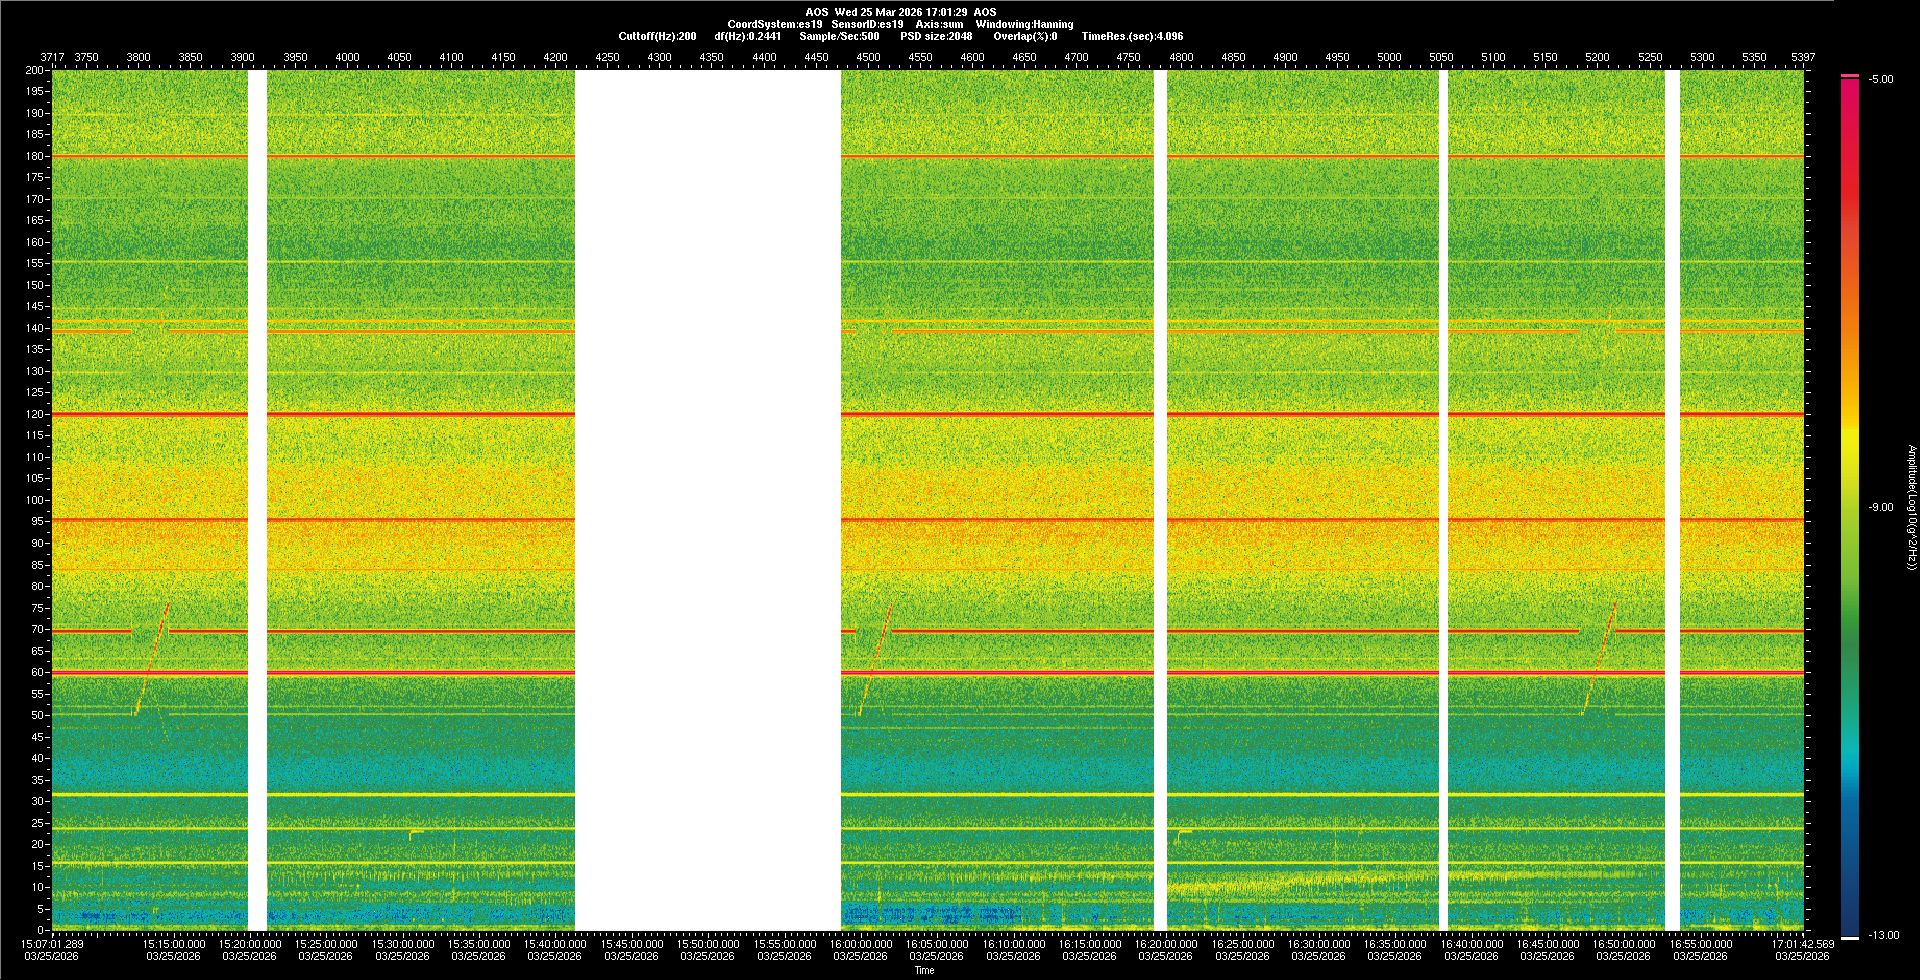Click the 120 Hz label on frequency axis
Image resolution: width=1920 pixels, height=980 pixels.
point(35,414)
